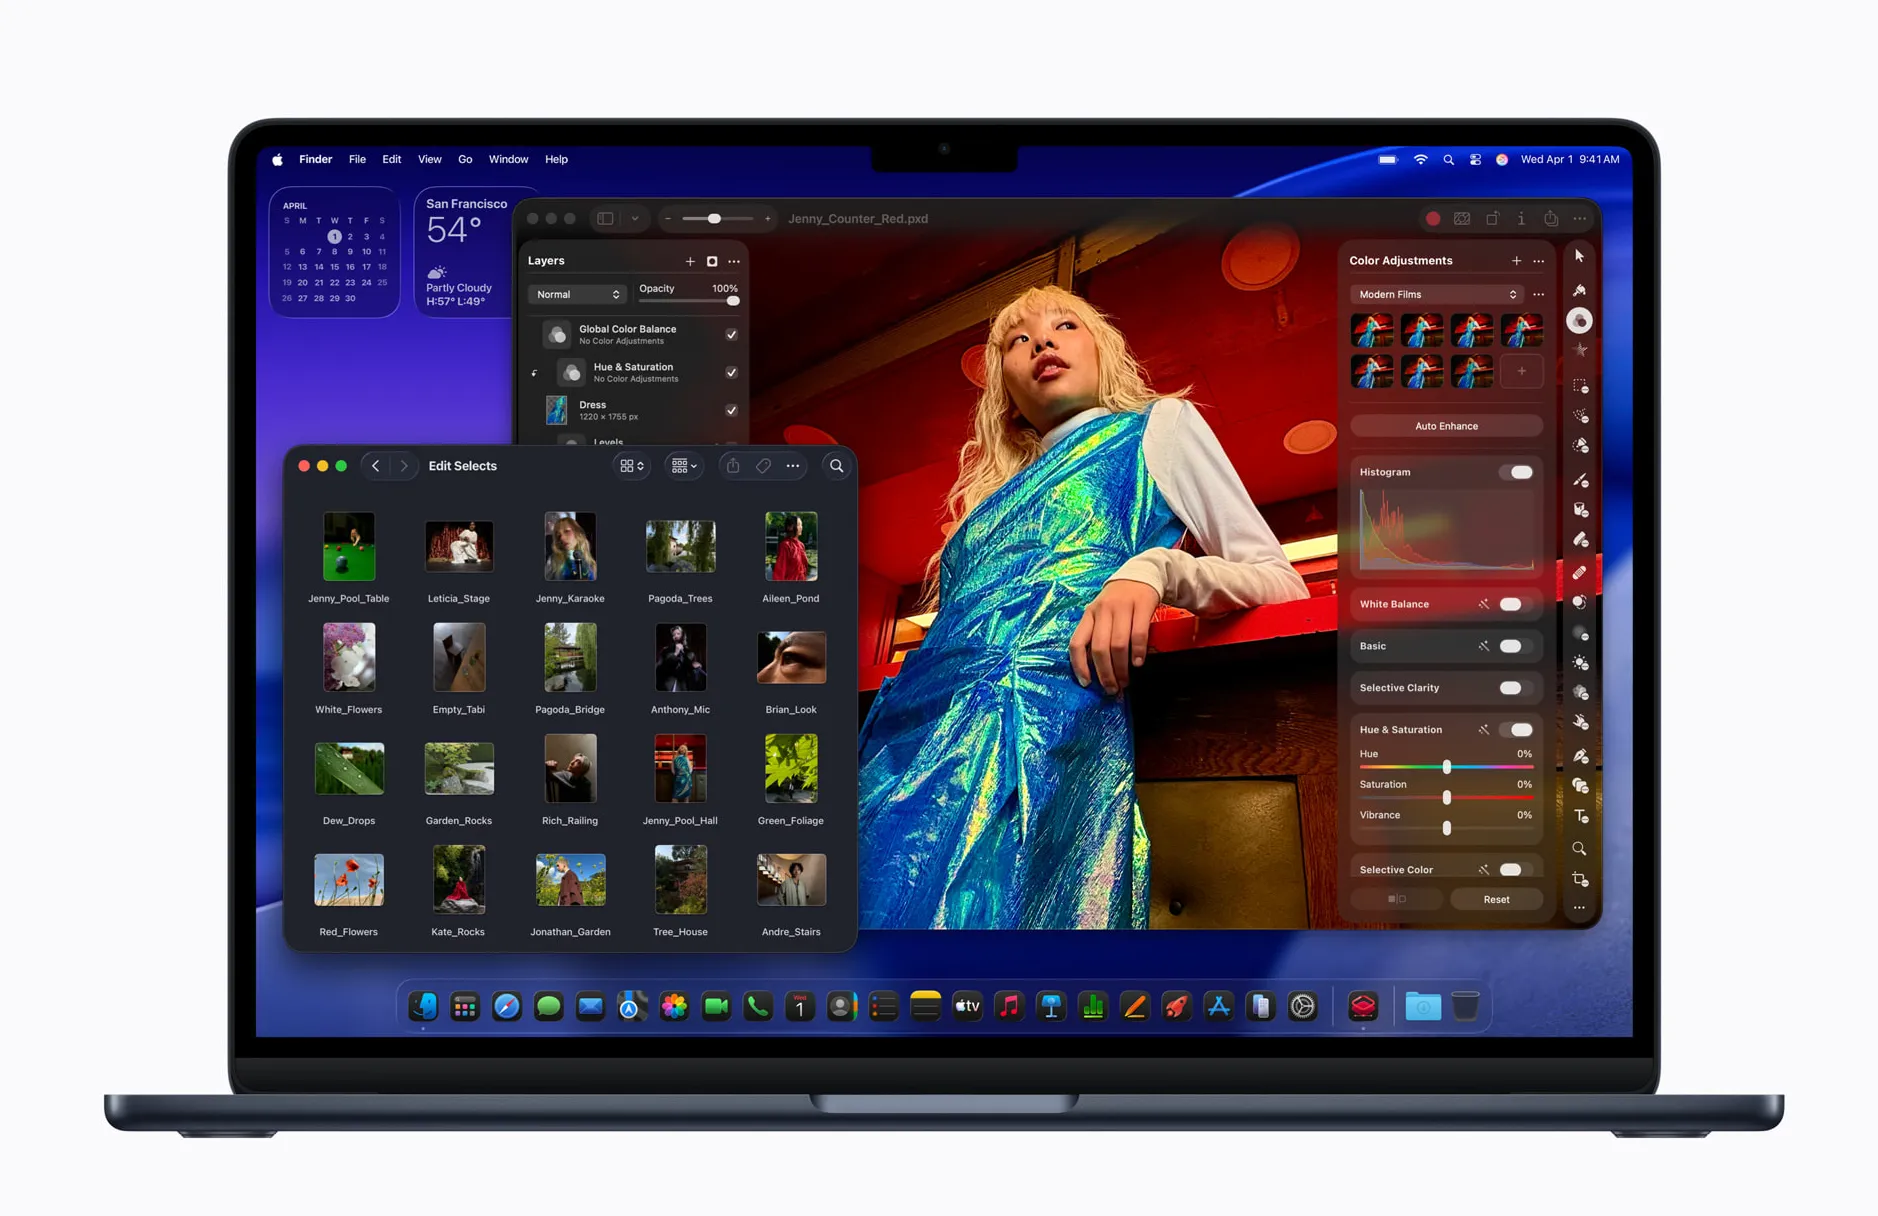The height and width of the screenshot is (1216, 1878).
Task: Open the Window menu in the menu bar
Action: (508, 159)
